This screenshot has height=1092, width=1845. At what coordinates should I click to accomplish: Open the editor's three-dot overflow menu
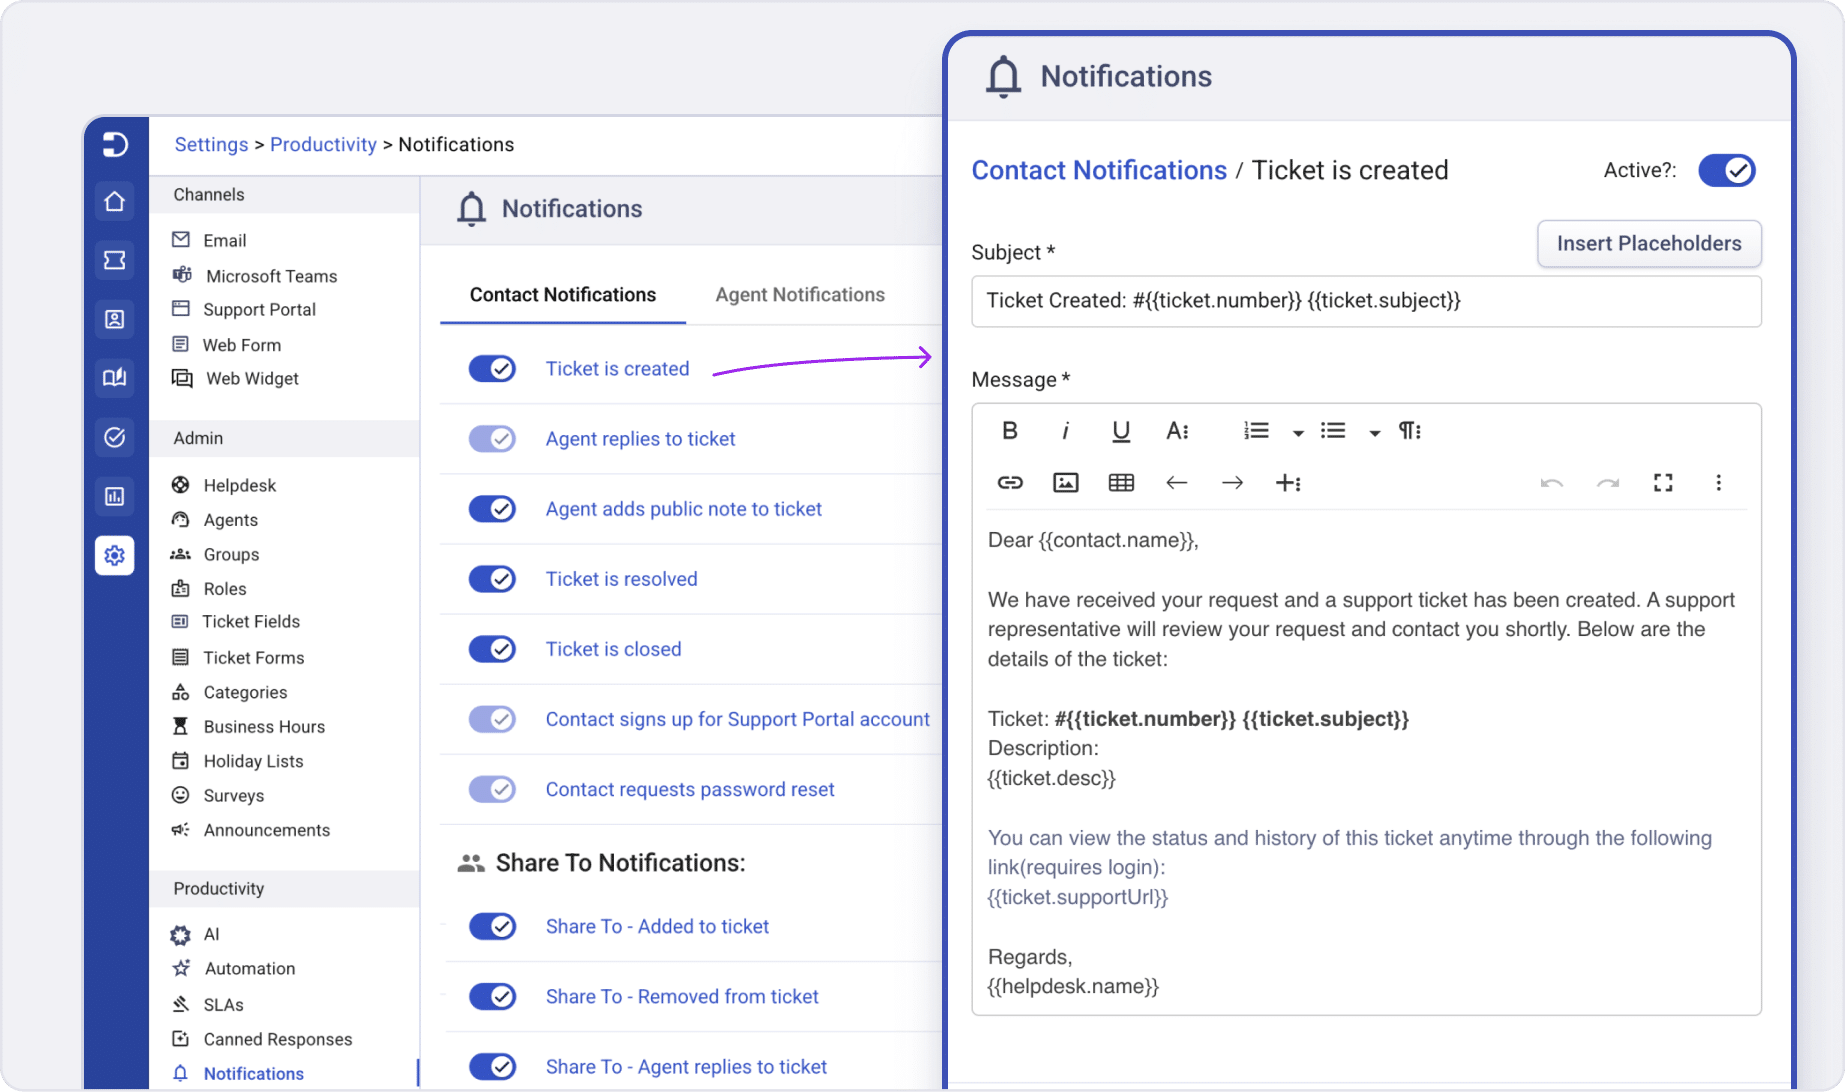(x=1719, y=482)
